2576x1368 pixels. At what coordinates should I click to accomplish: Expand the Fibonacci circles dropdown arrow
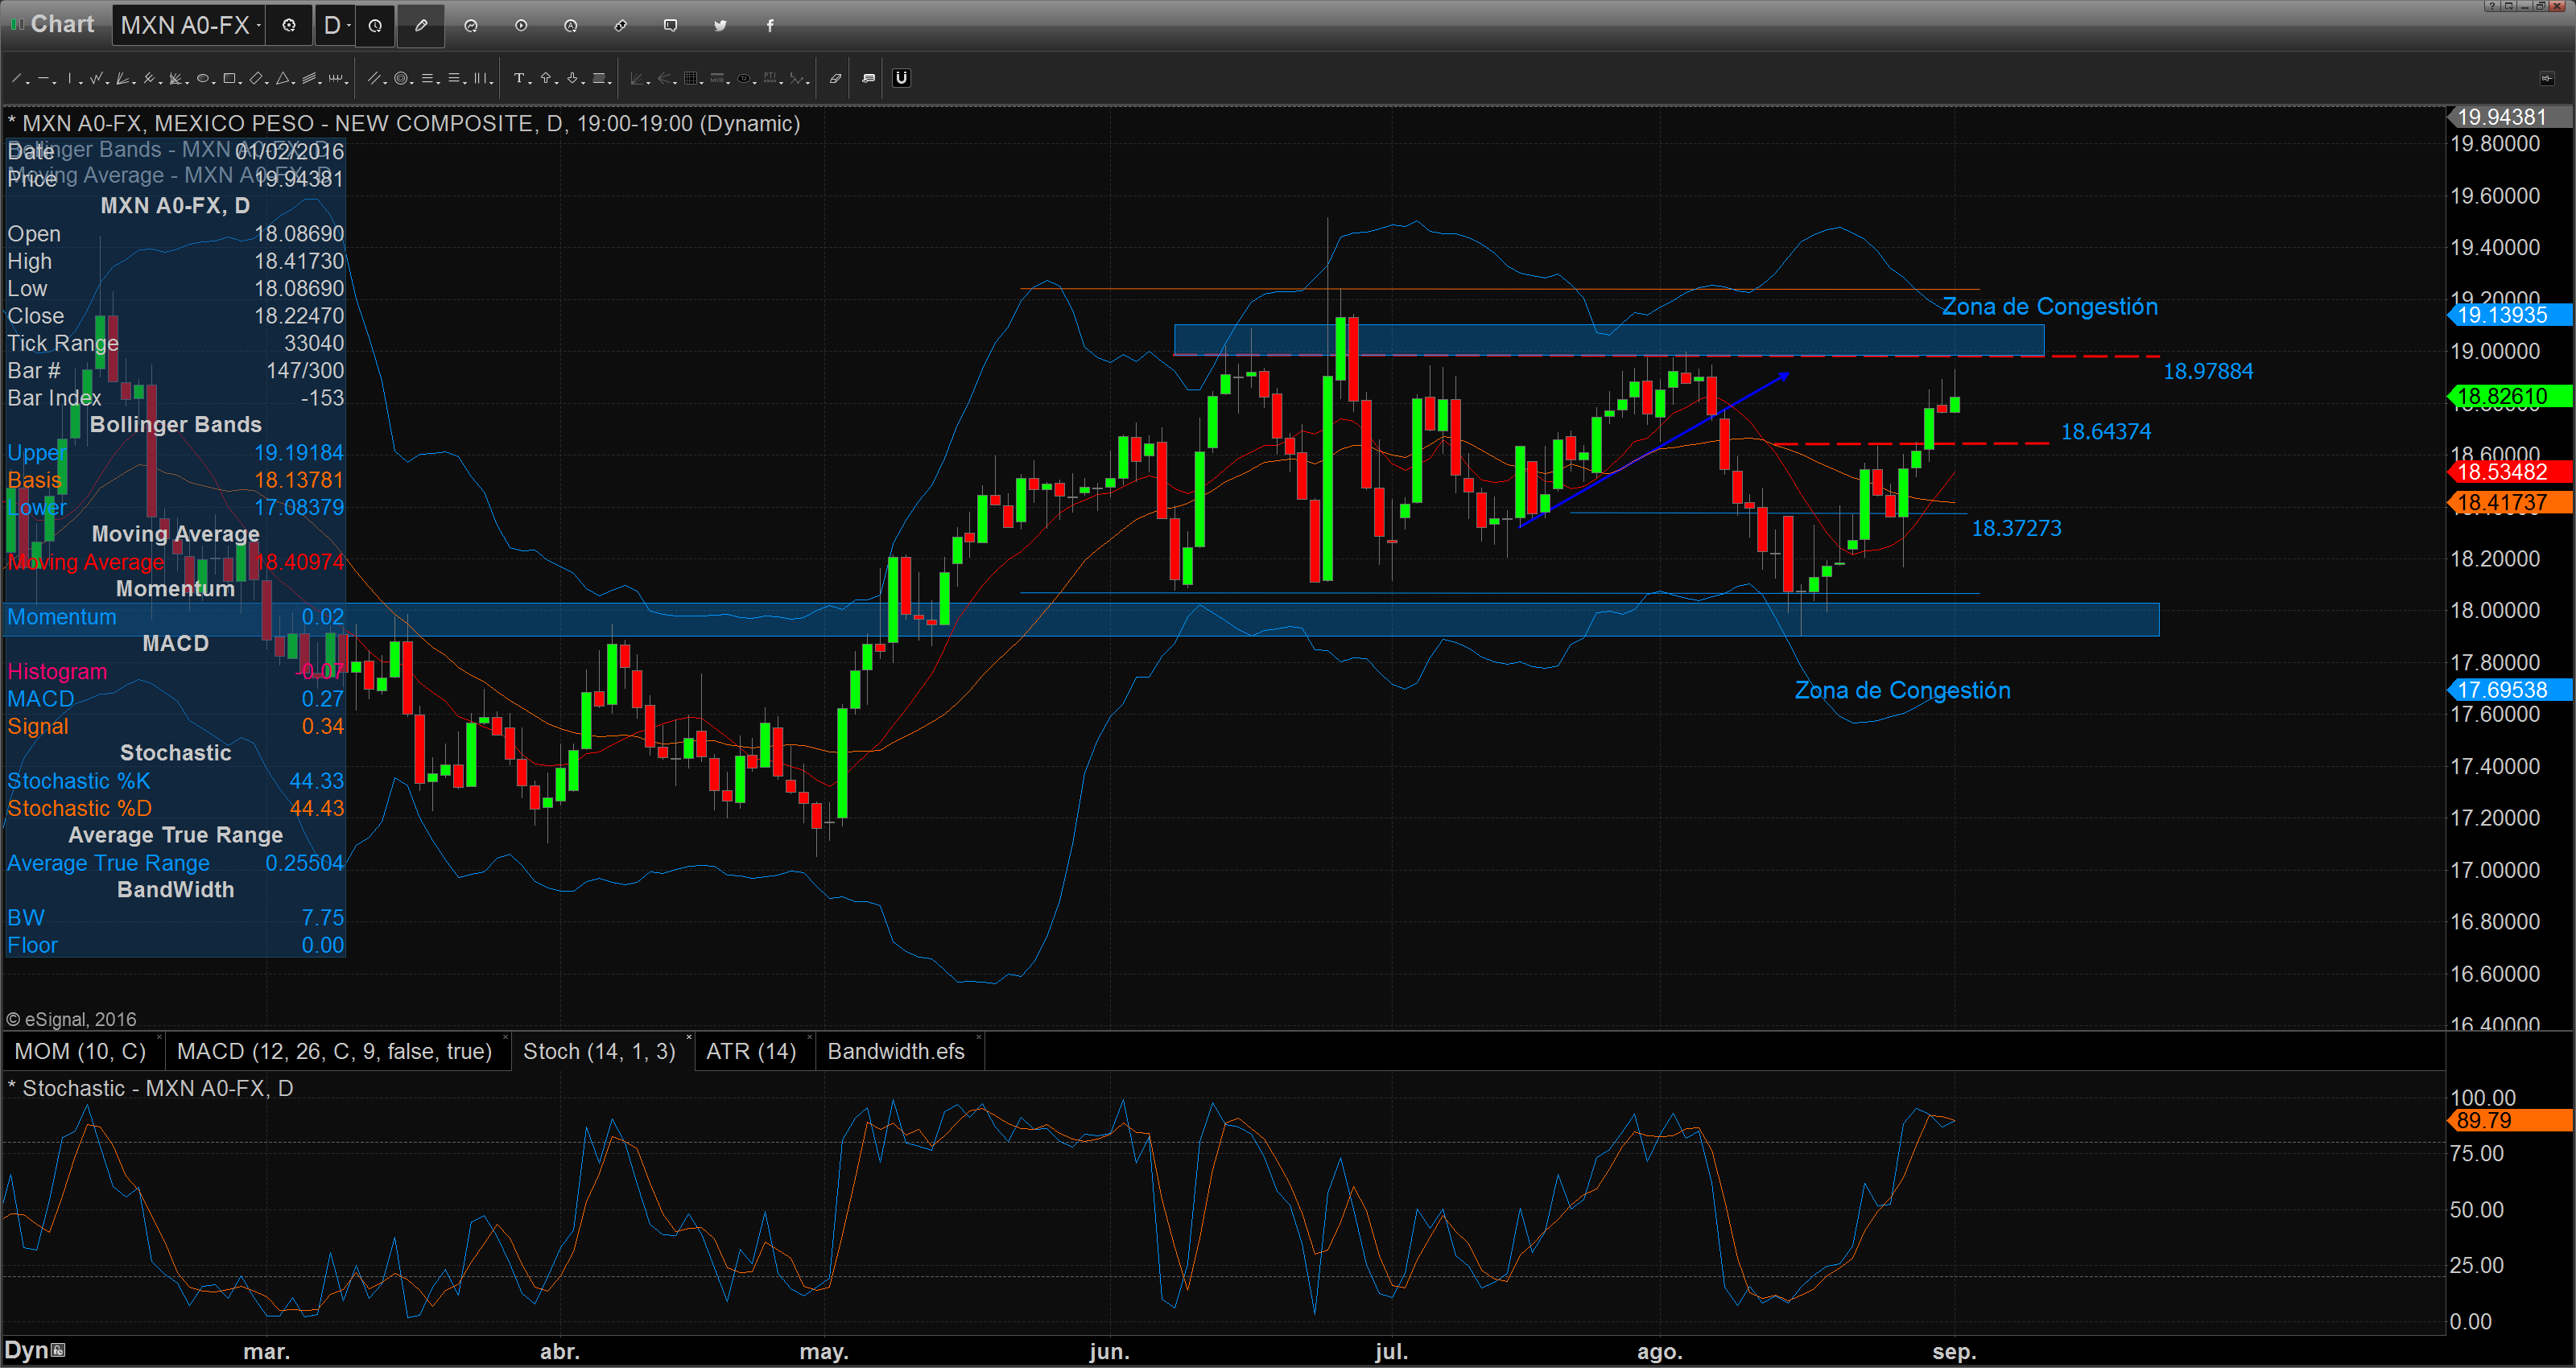[x=412, y=84]
